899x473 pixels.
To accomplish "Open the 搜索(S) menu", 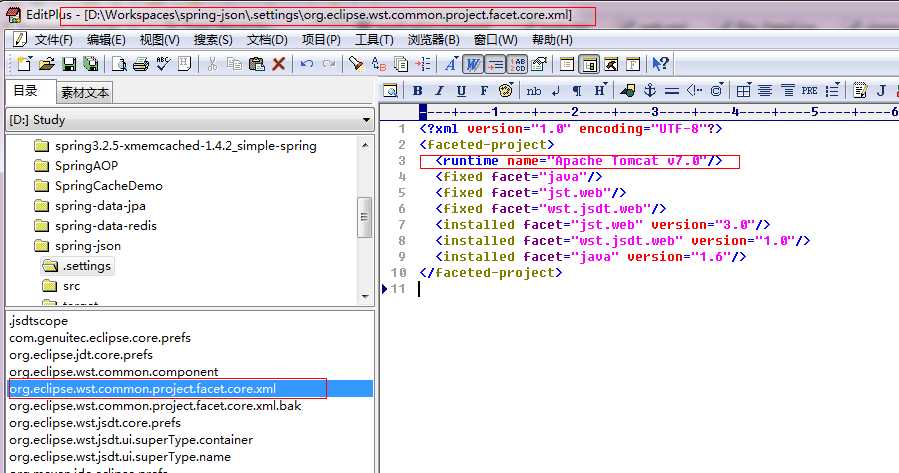I will click(x=213, y=40).
